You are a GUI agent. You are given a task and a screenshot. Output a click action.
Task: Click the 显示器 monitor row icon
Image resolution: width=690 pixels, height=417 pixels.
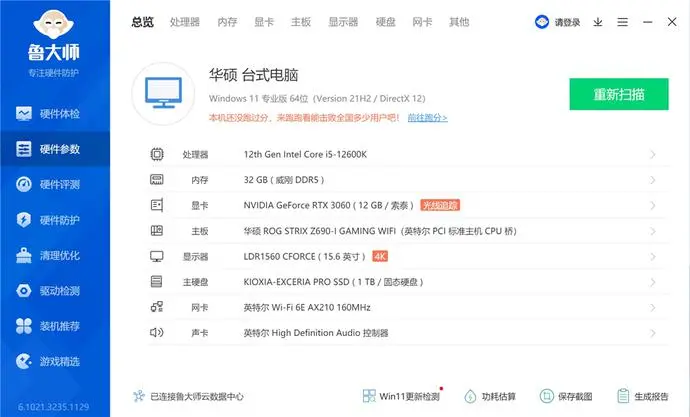(x=157, y=256)
